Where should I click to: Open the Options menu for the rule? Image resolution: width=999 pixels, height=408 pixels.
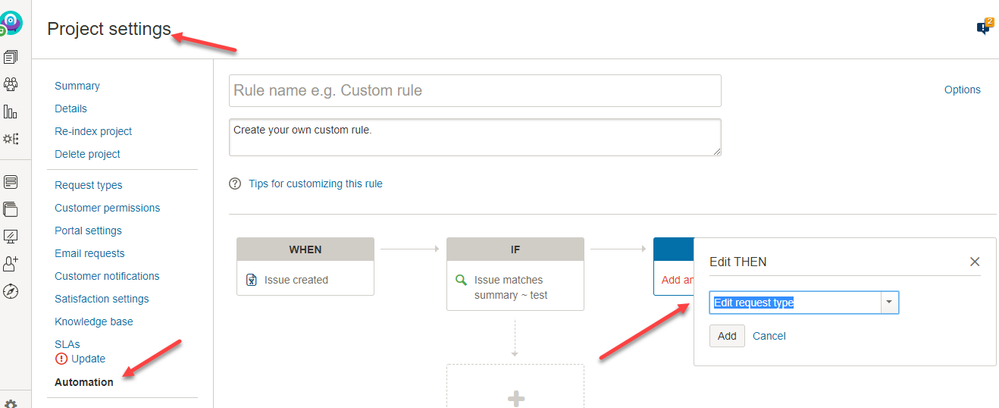click(962, 90)
